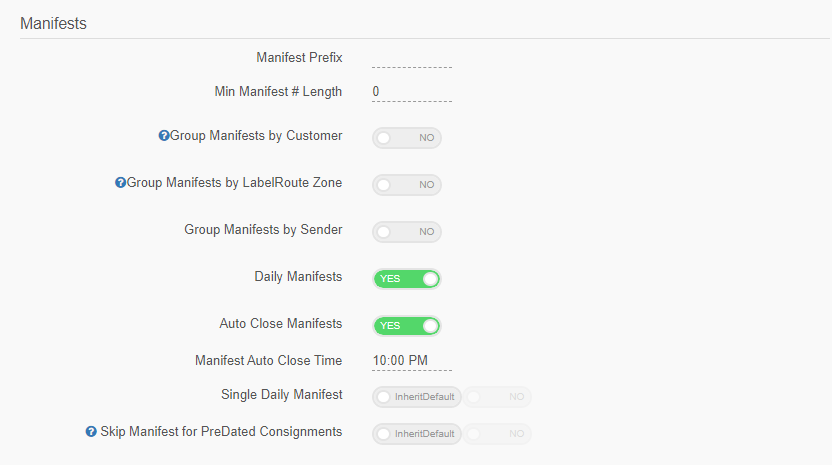This screenshot has height=465, width=832.
Task: Toggle Skip Manifest PreDated NO switch
Action: click(x=497, y=434)
